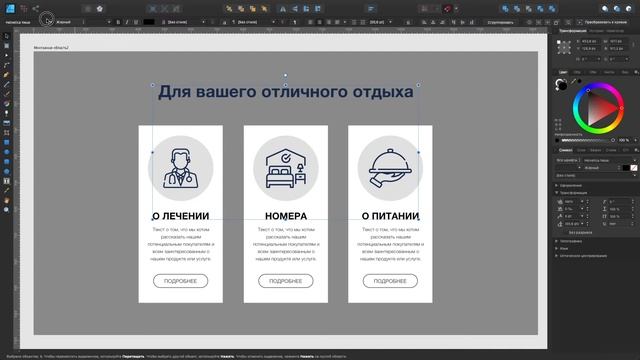Pick the color eyedropper in Color panel
640x360 pixels.
coord(573,82)
